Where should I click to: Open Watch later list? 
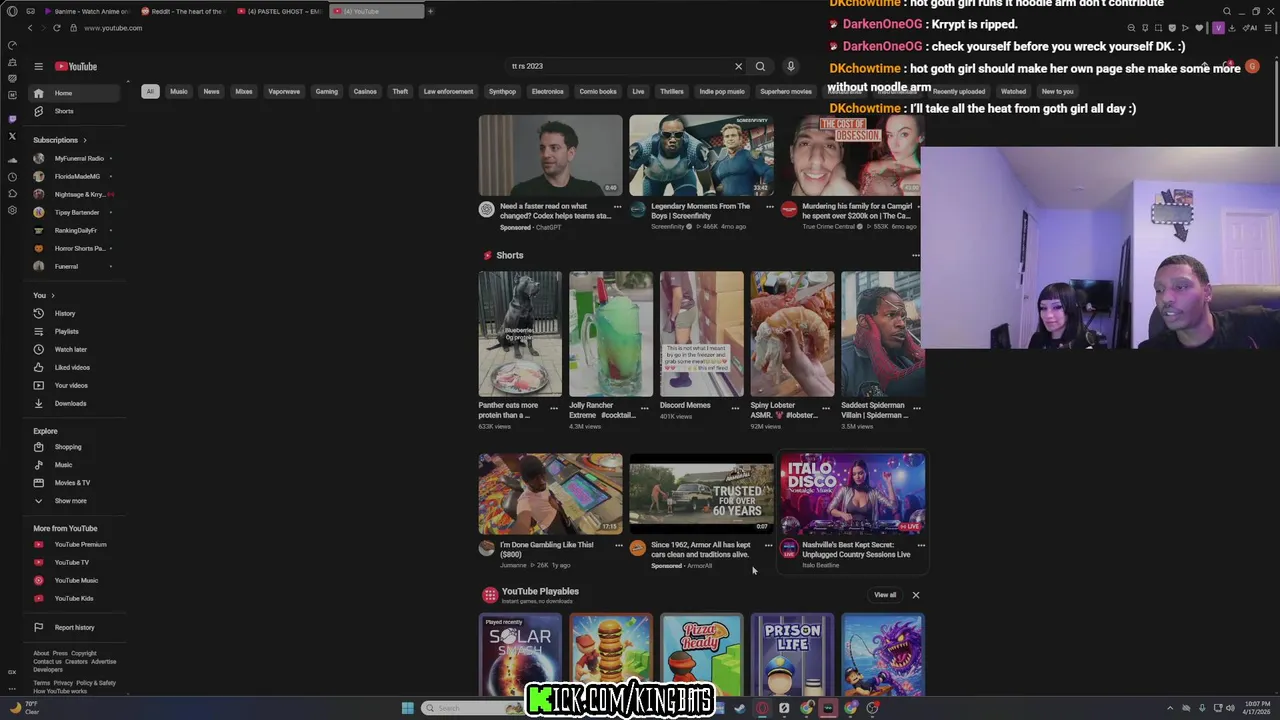point(75,349)
